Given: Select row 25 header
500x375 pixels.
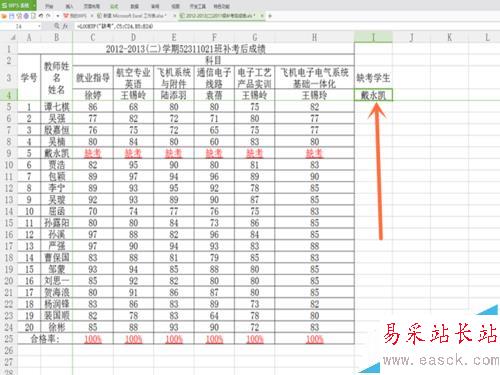Looking at the screenshot, I should pyautogui.click(x=9, y=339).
